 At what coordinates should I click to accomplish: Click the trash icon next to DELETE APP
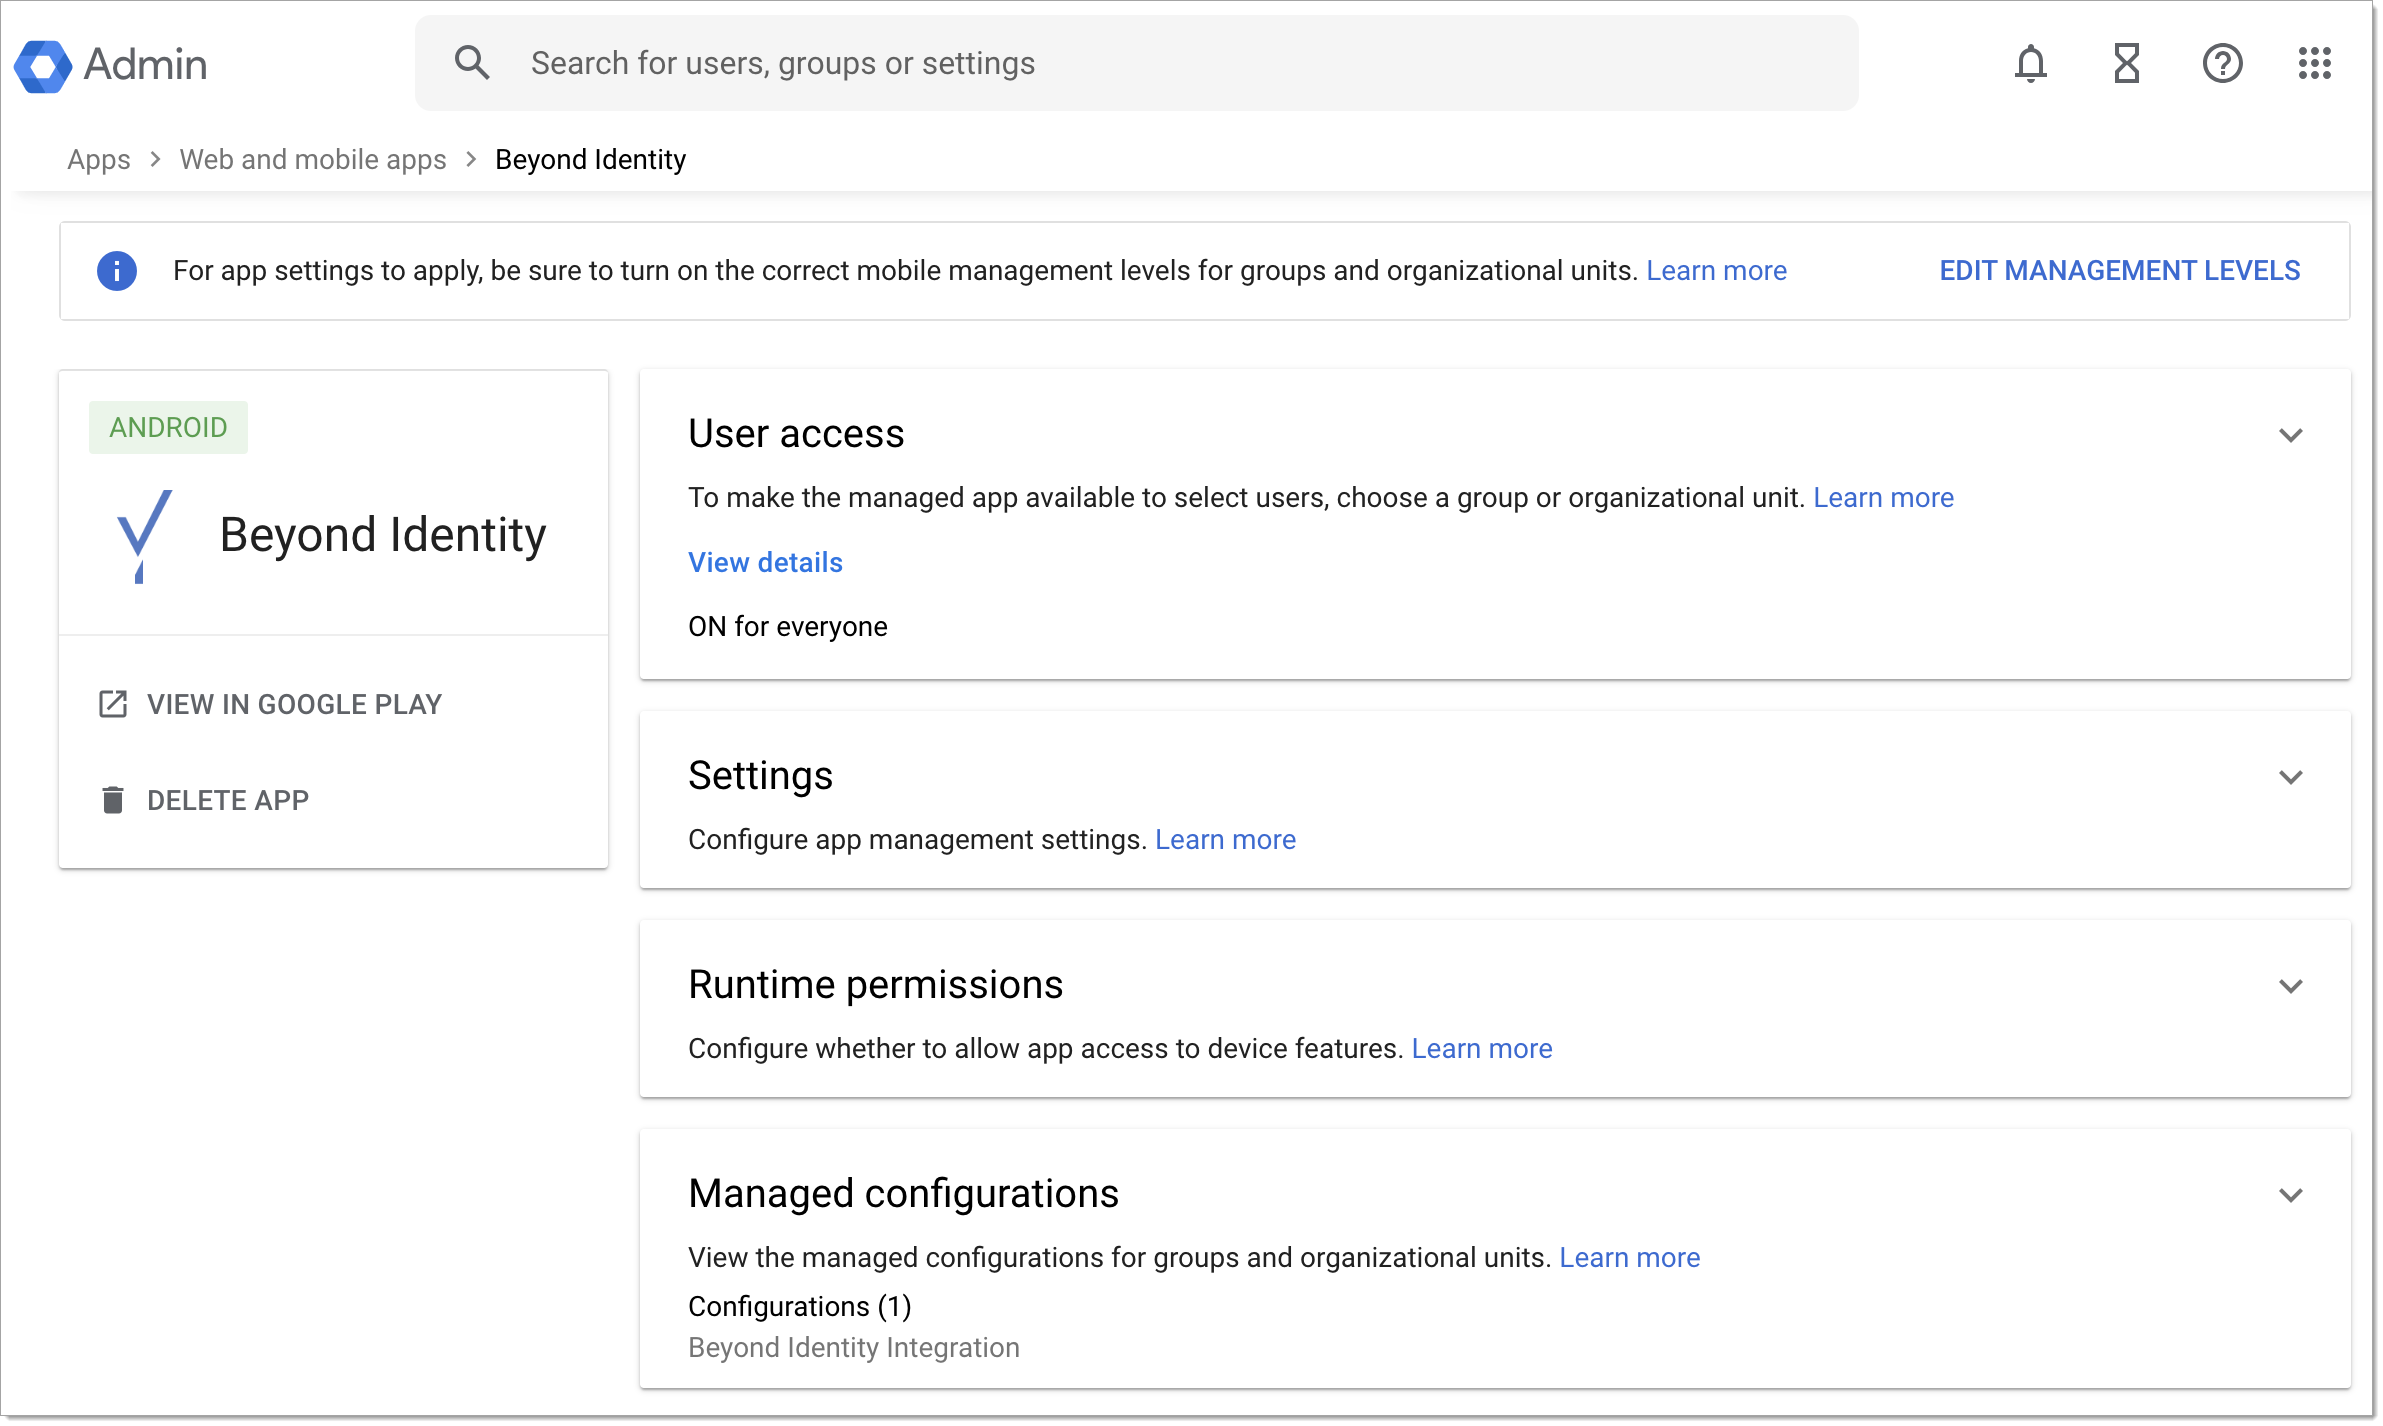[x=113, y=799]
